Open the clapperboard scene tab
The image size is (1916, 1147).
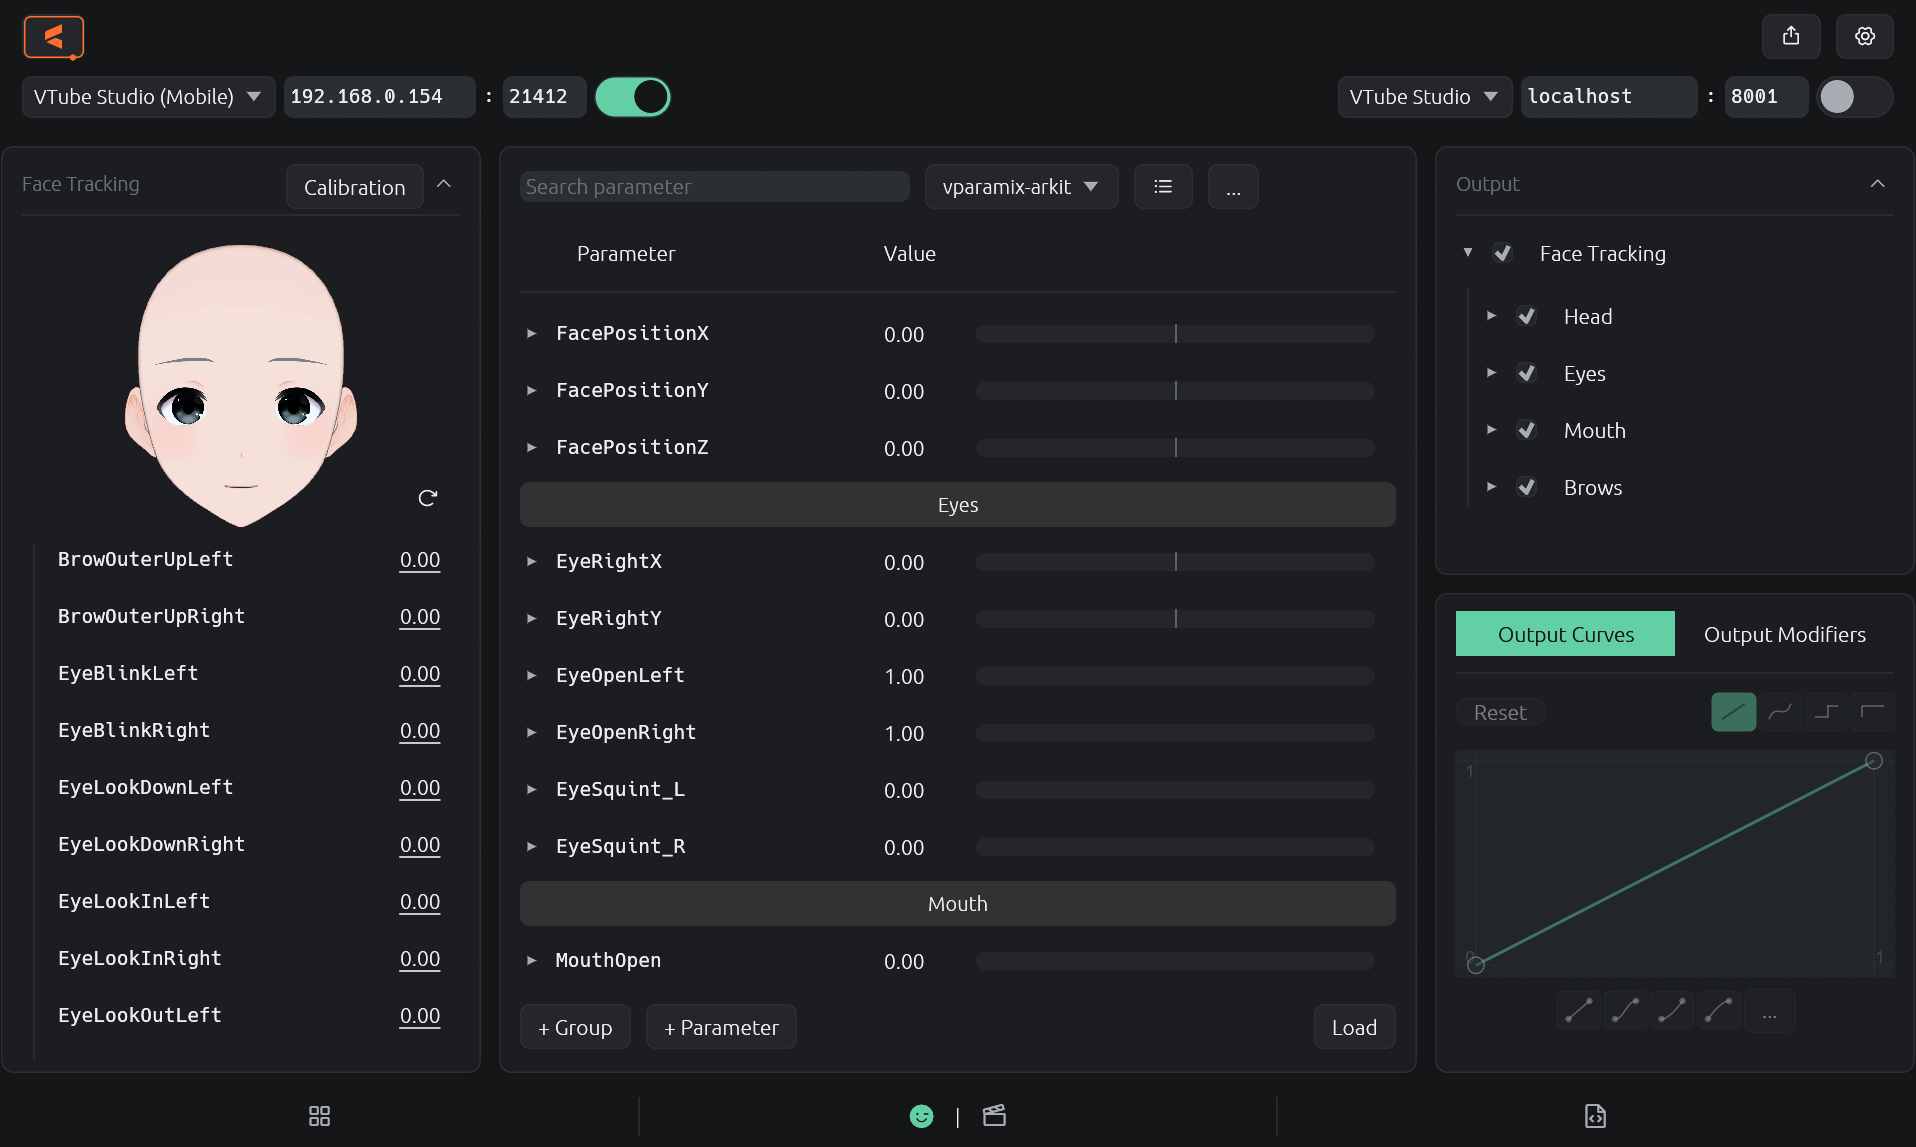(994, 1116)
